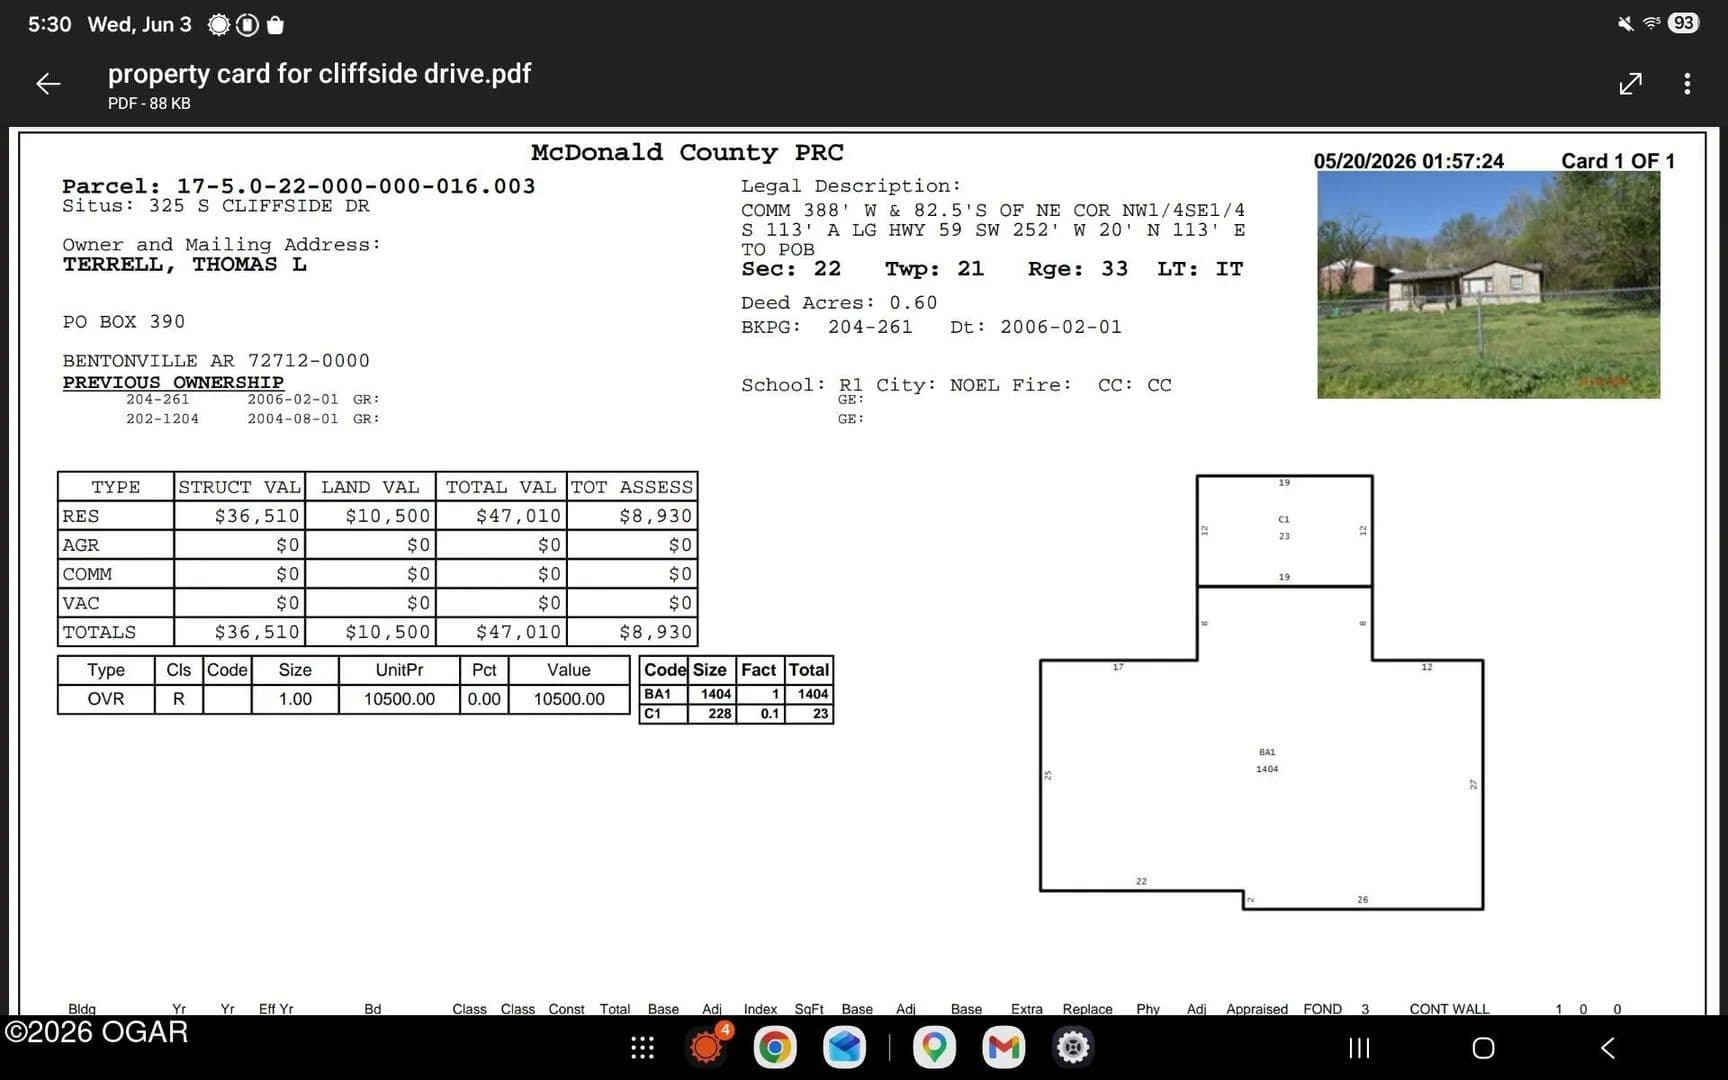Viewport: 1728px width, 1080px height.
Task: Tap the clock showing 5:30
Action: (49, 24)
